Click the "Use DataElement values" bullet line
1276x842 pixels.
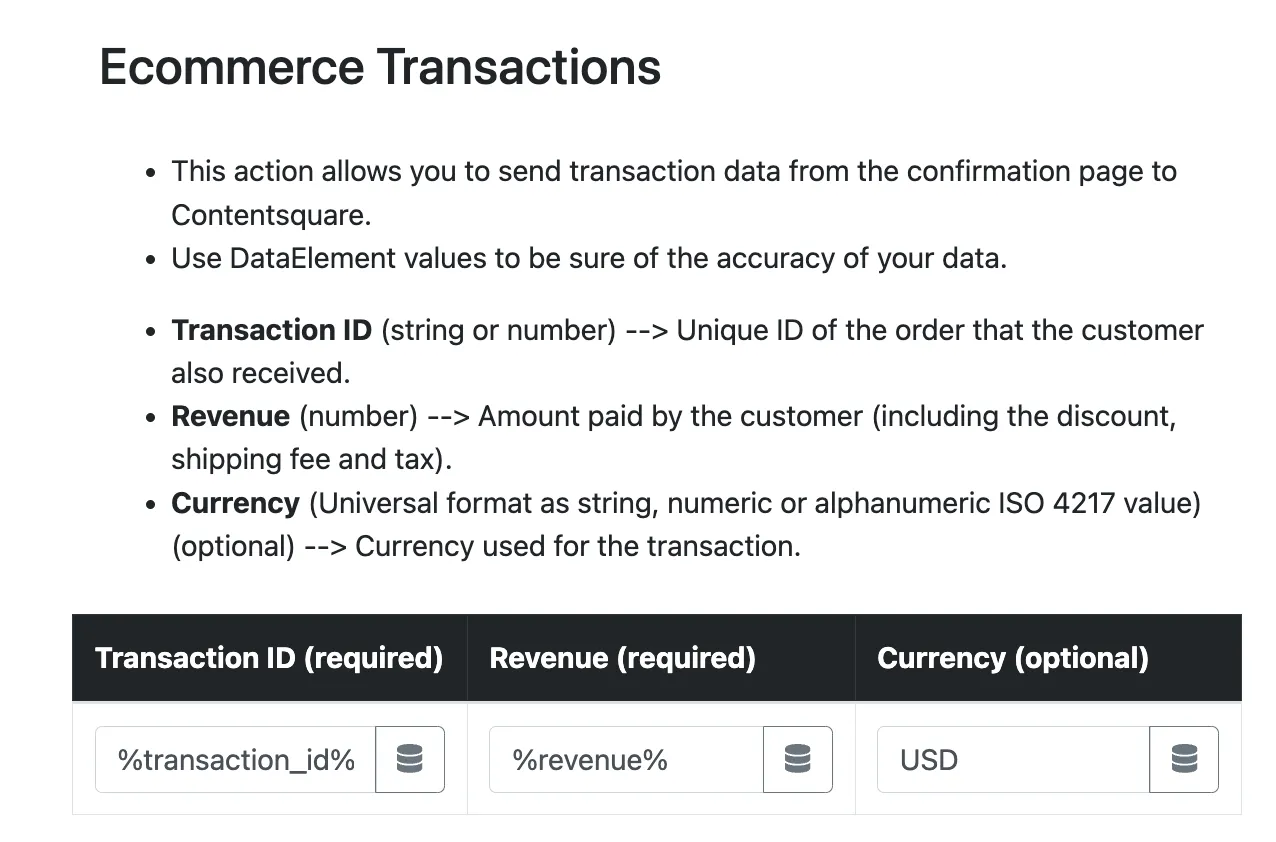click(x=588, y=258)
